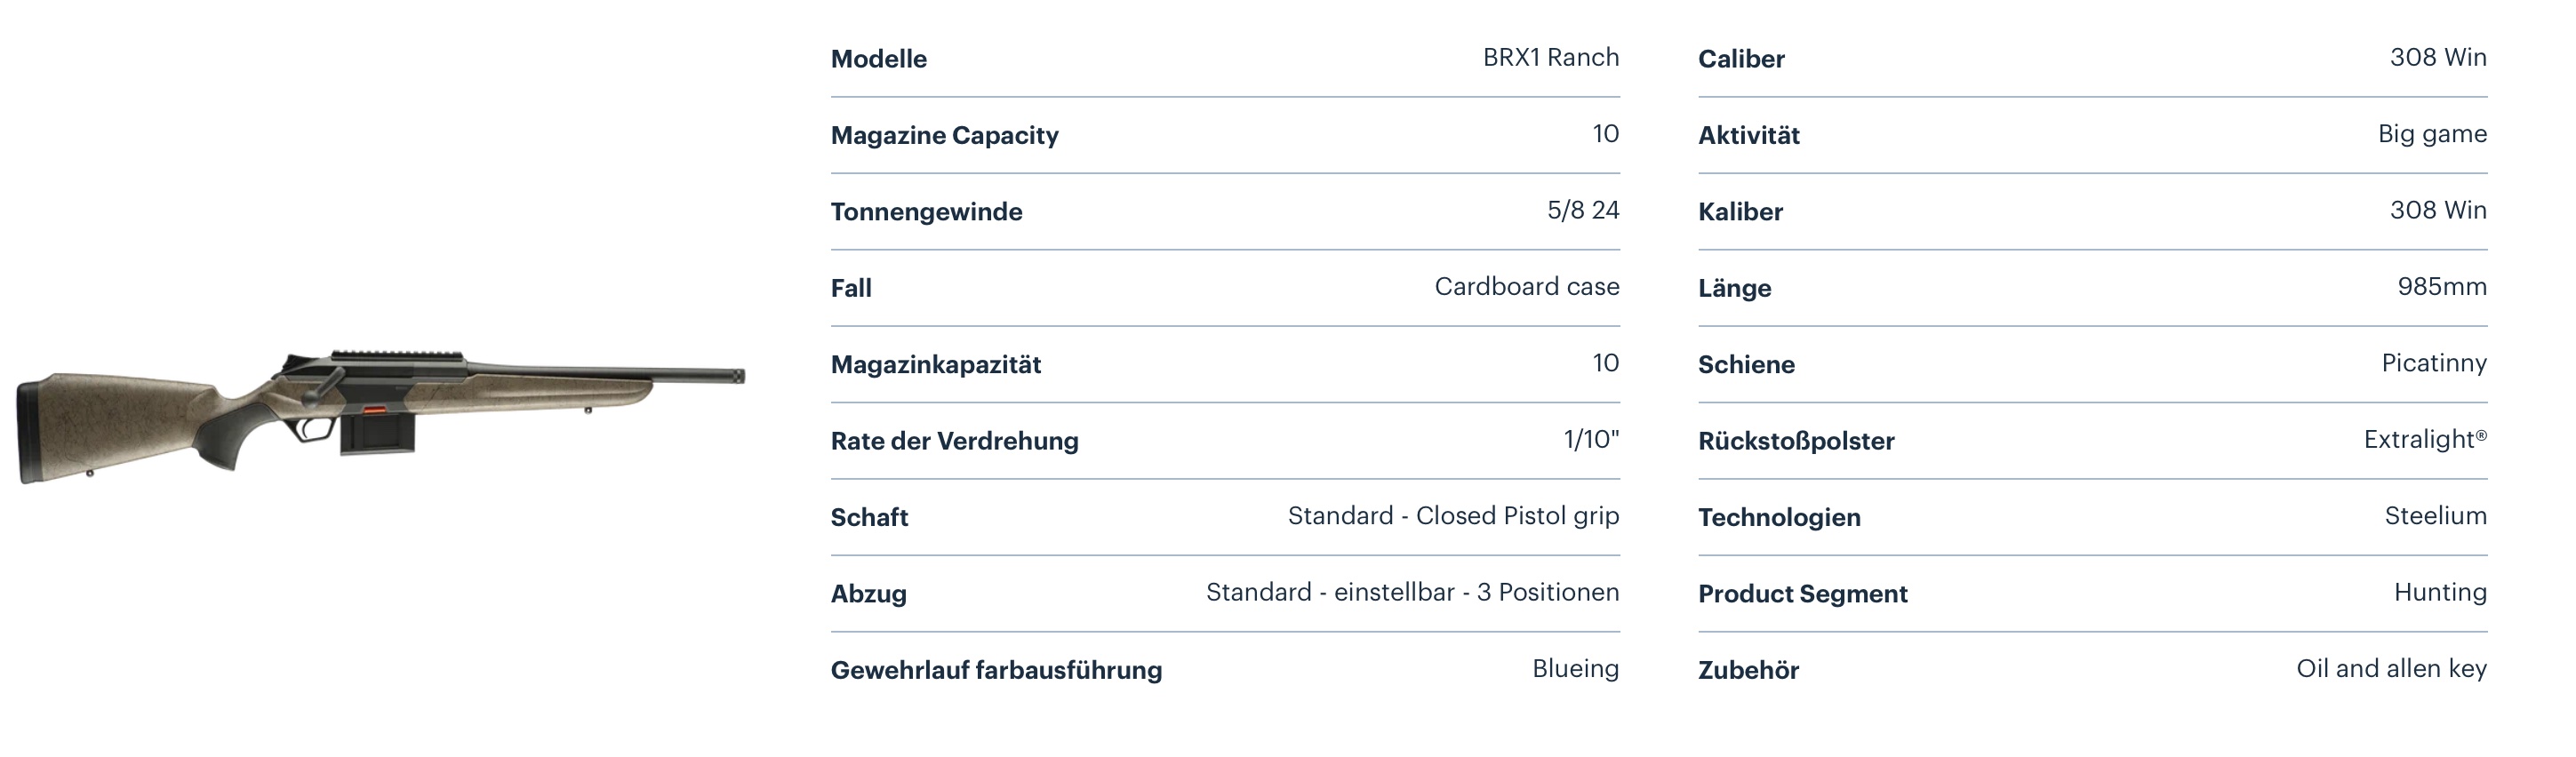
Task: Click the Product Segment Hunting value
Action: (2439, 593)
